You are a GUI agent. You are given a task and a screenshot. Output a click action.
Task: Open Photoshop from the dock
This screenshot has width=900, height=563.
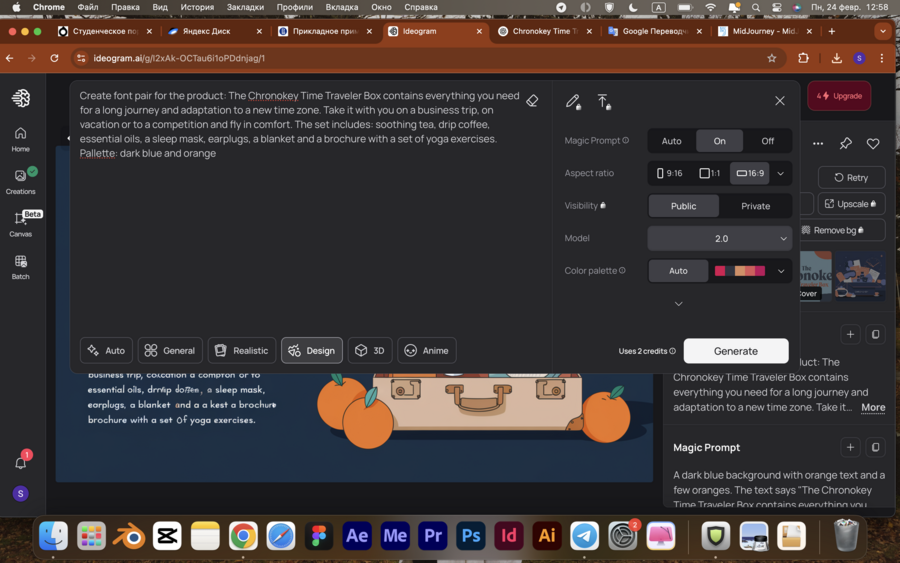(x=471, y=535)
